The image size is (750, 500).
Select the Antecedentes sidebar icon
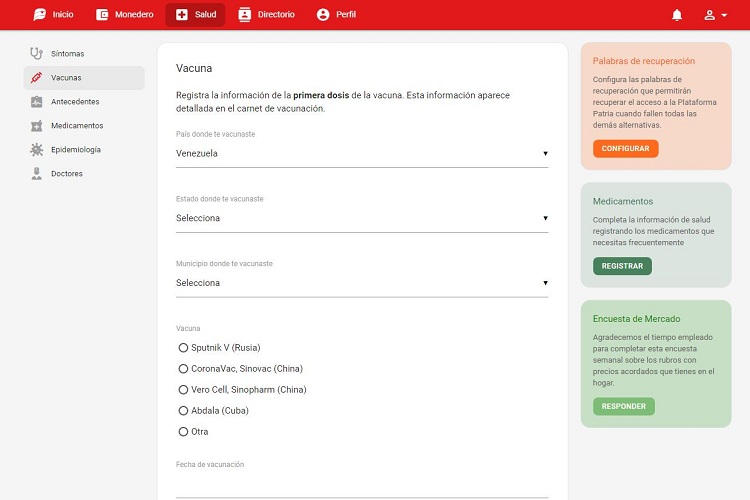point(37,101)
